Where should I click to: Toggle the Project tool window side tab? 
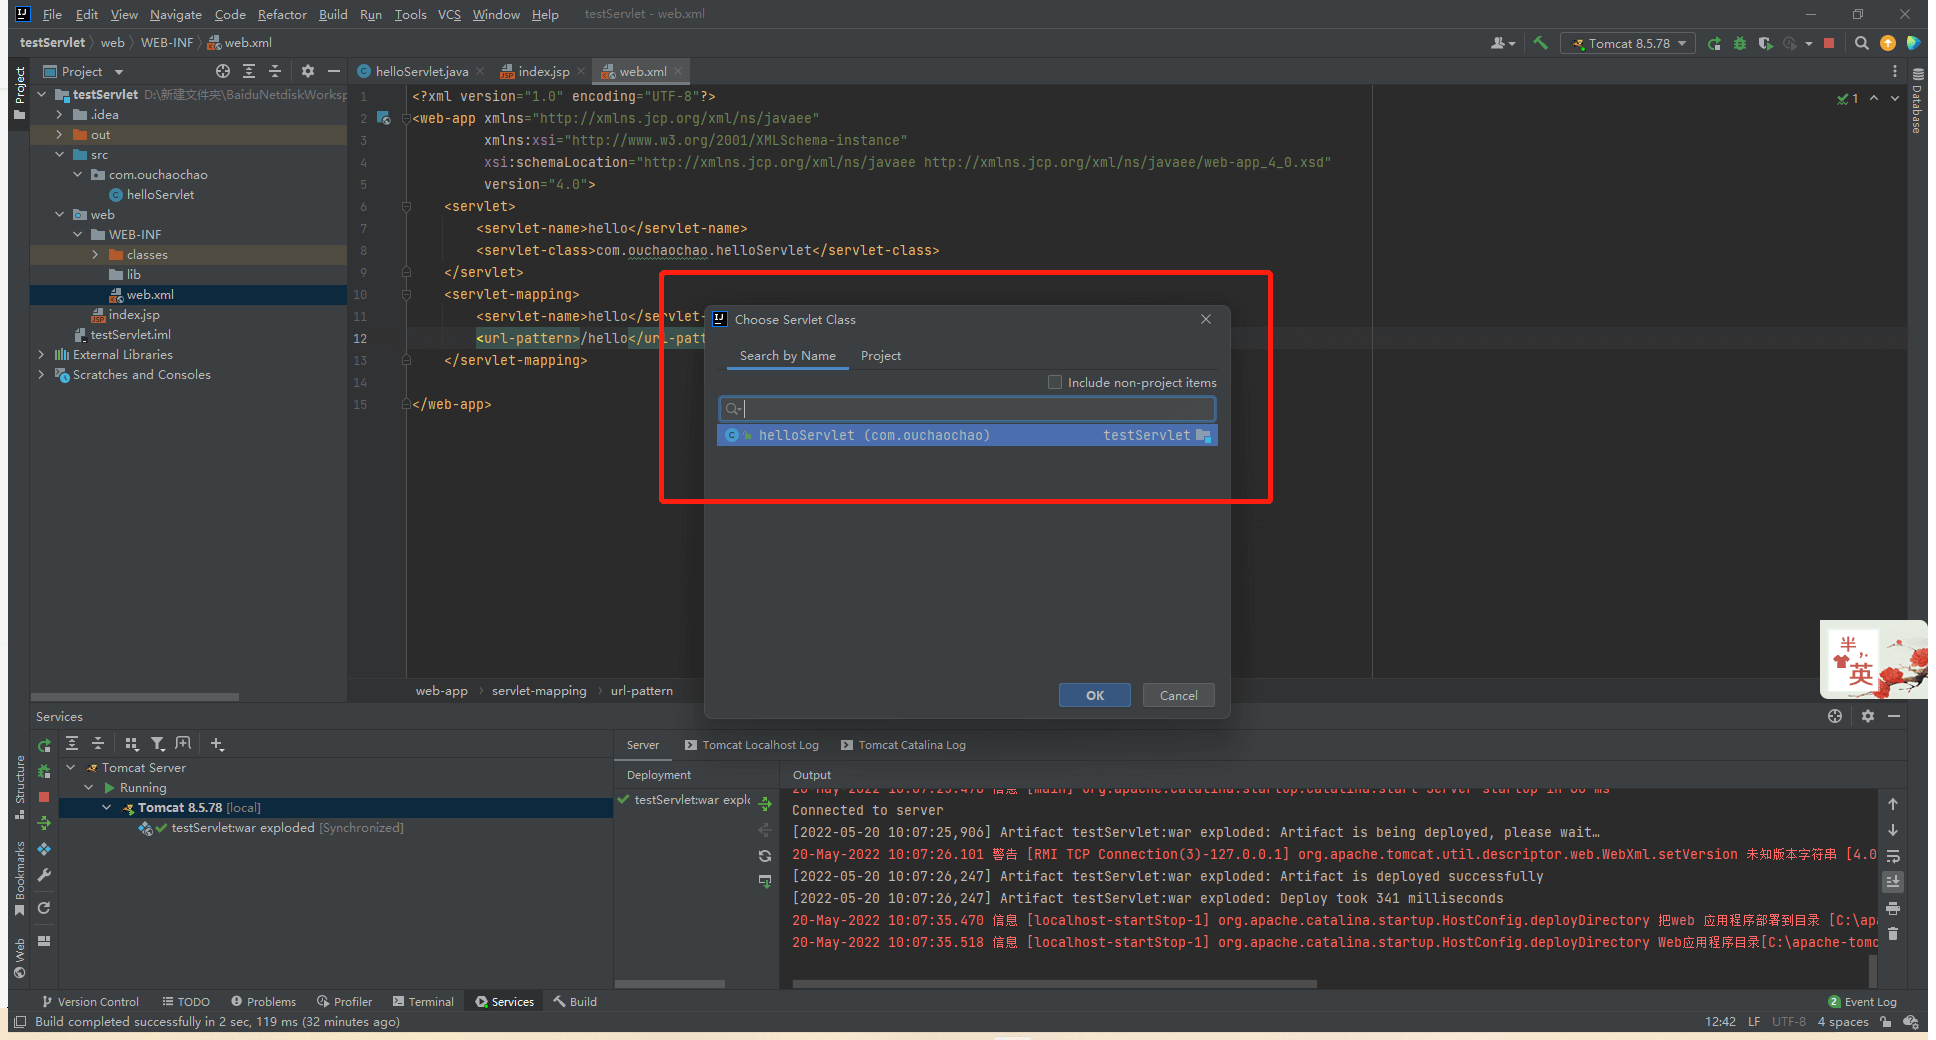(x=19, y=92)
